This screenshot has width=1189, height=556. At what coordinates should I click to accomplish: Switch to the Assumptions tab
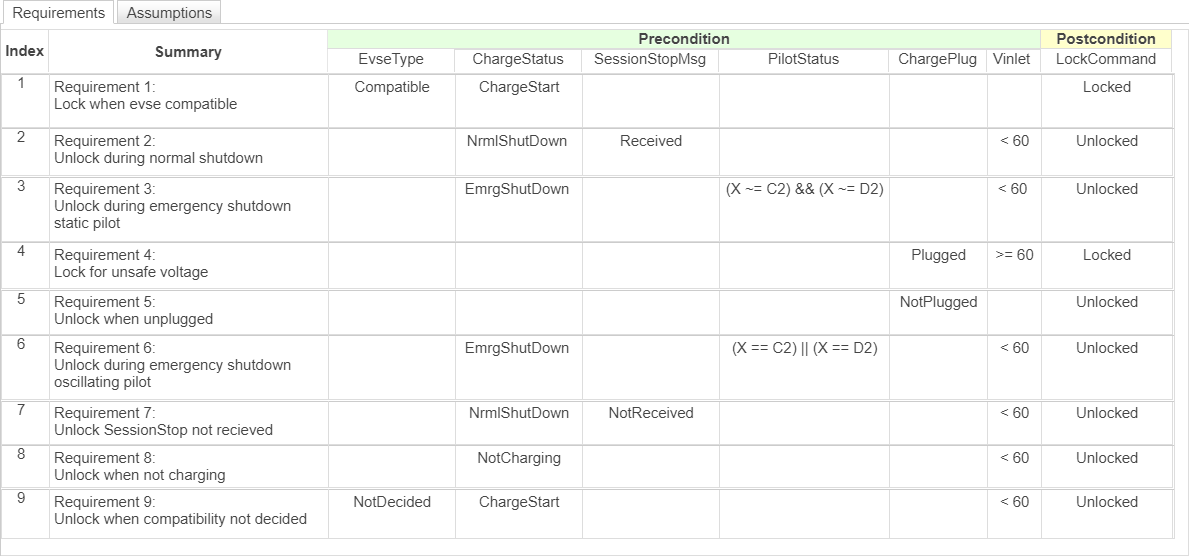pos(169,13)
